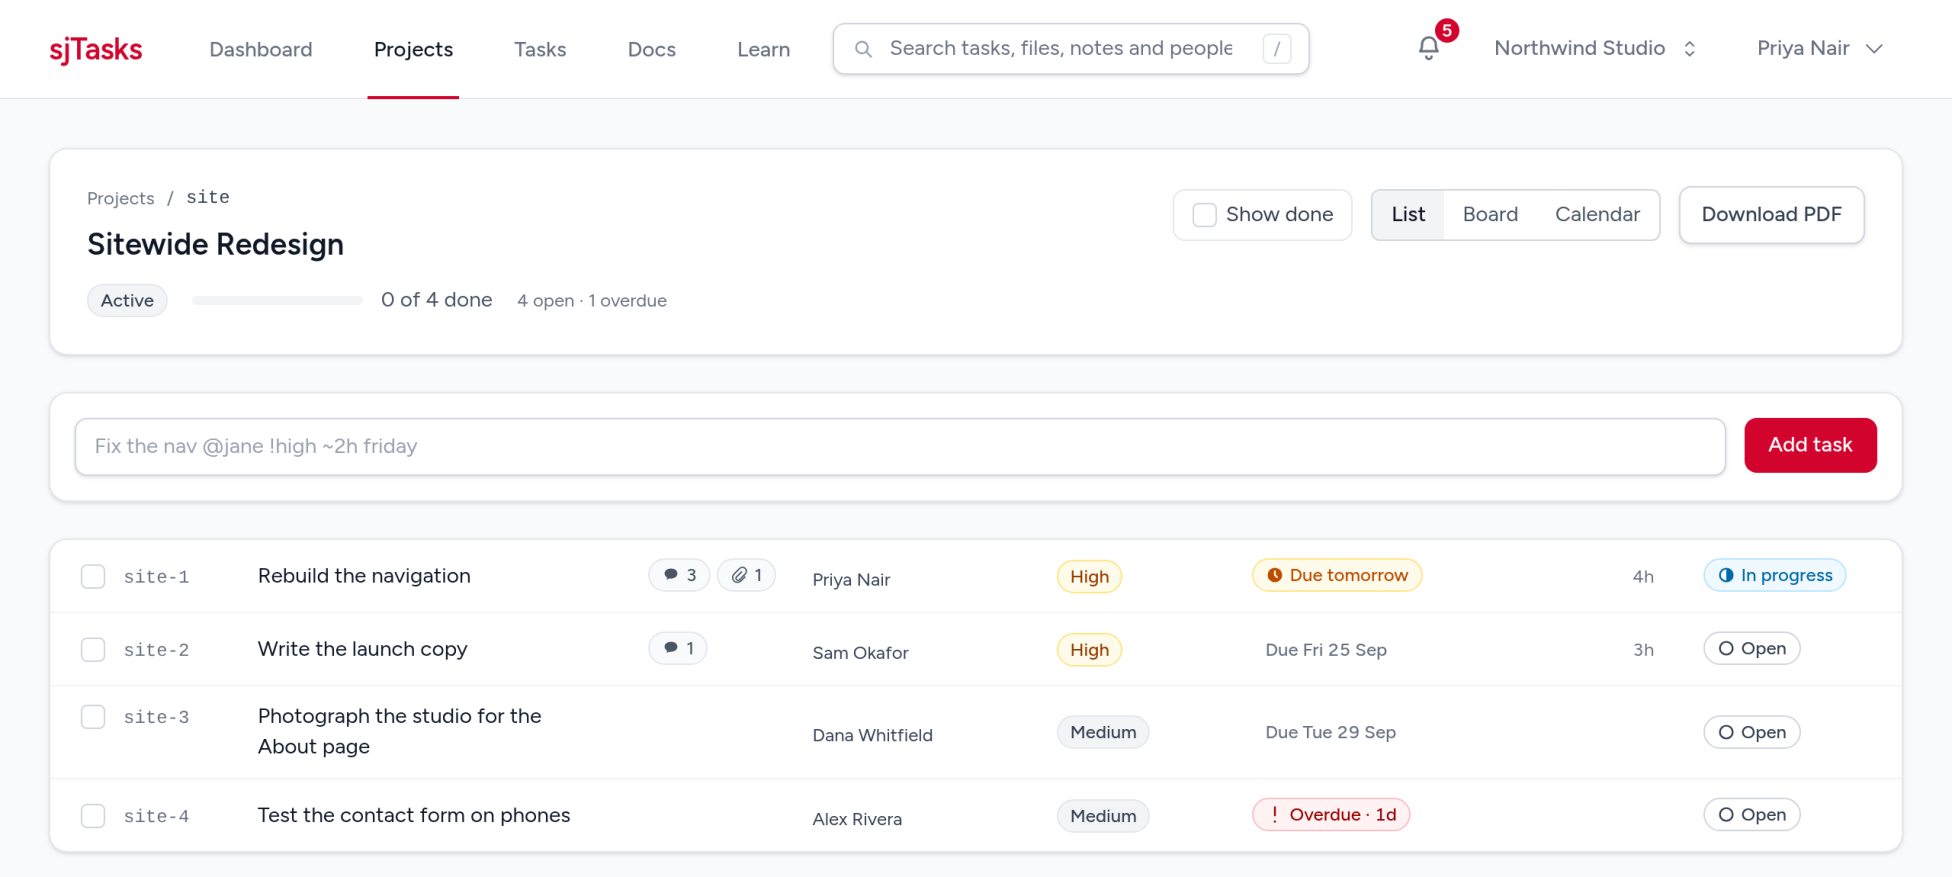Change High priority on Write the launch copy

pyautogui.click(x=1089, y=649)
